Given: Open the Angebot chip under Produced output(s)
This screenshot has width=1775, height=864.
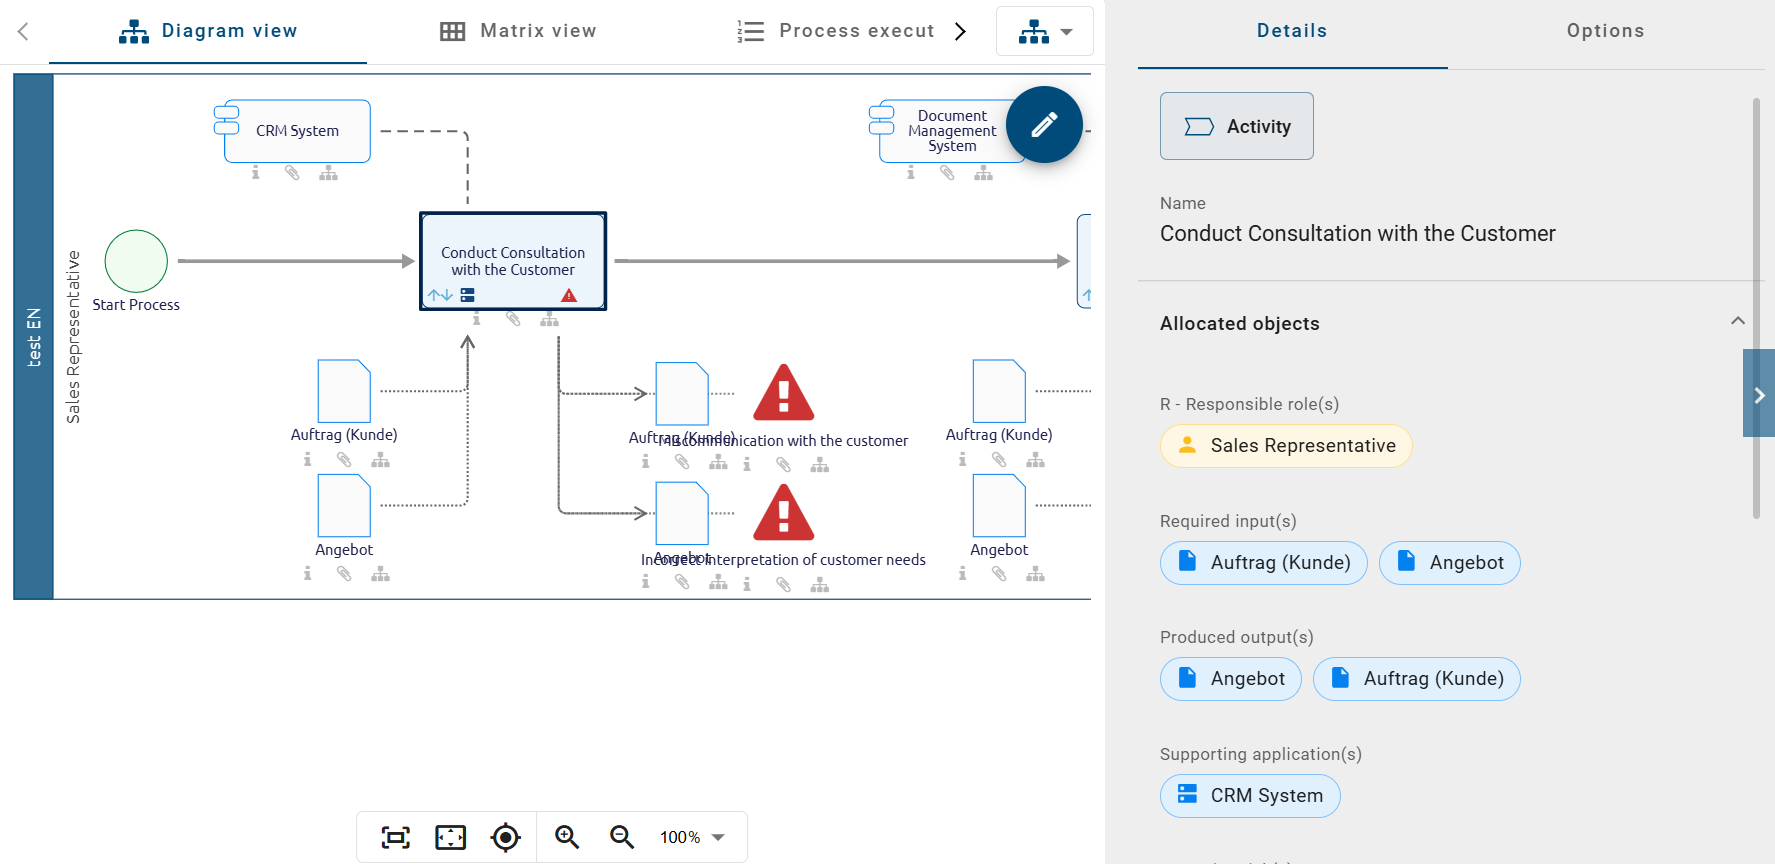Looking at the screenshot, I should 1231,679.
